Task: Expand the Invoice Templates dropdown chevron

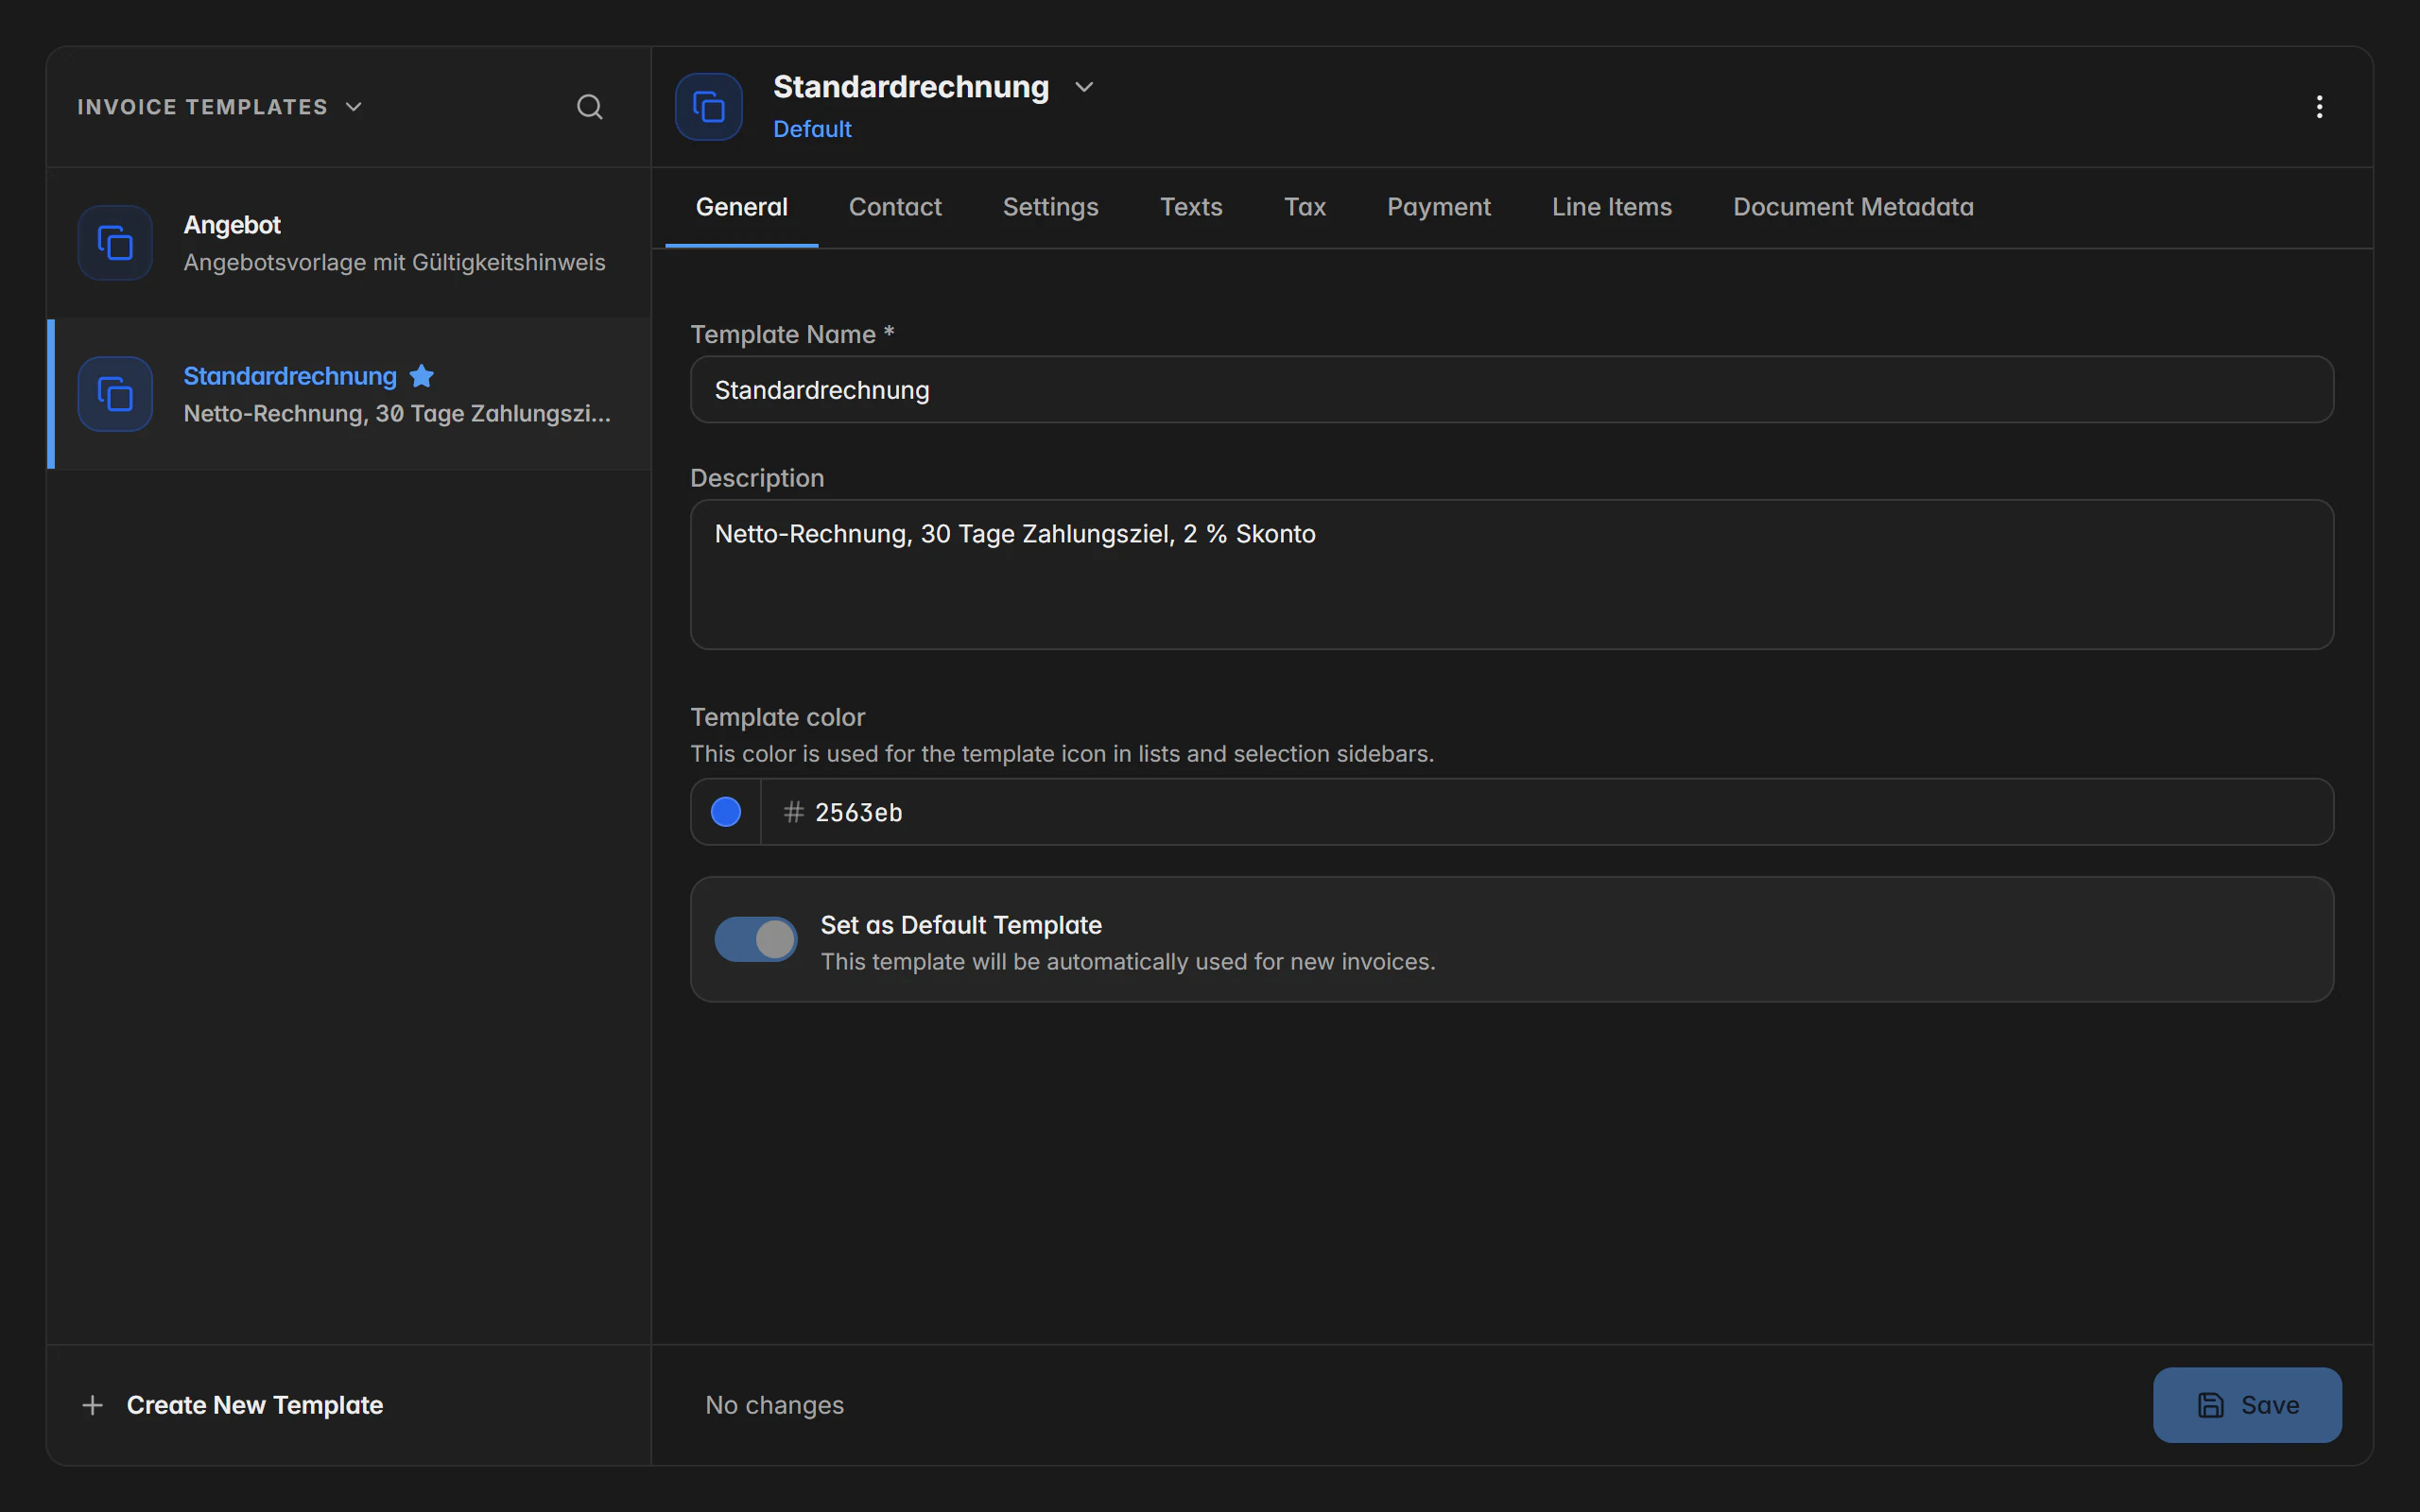Action: 354,107
